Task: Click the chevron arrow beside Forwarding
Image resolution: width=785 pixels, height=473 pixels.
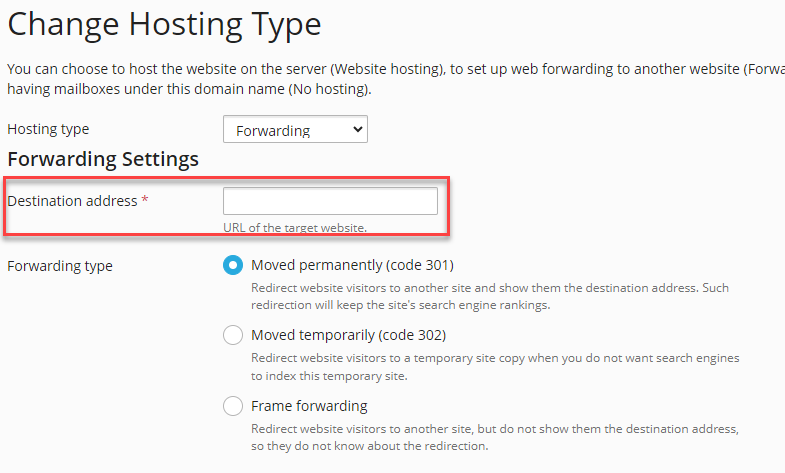Action: 358,130
